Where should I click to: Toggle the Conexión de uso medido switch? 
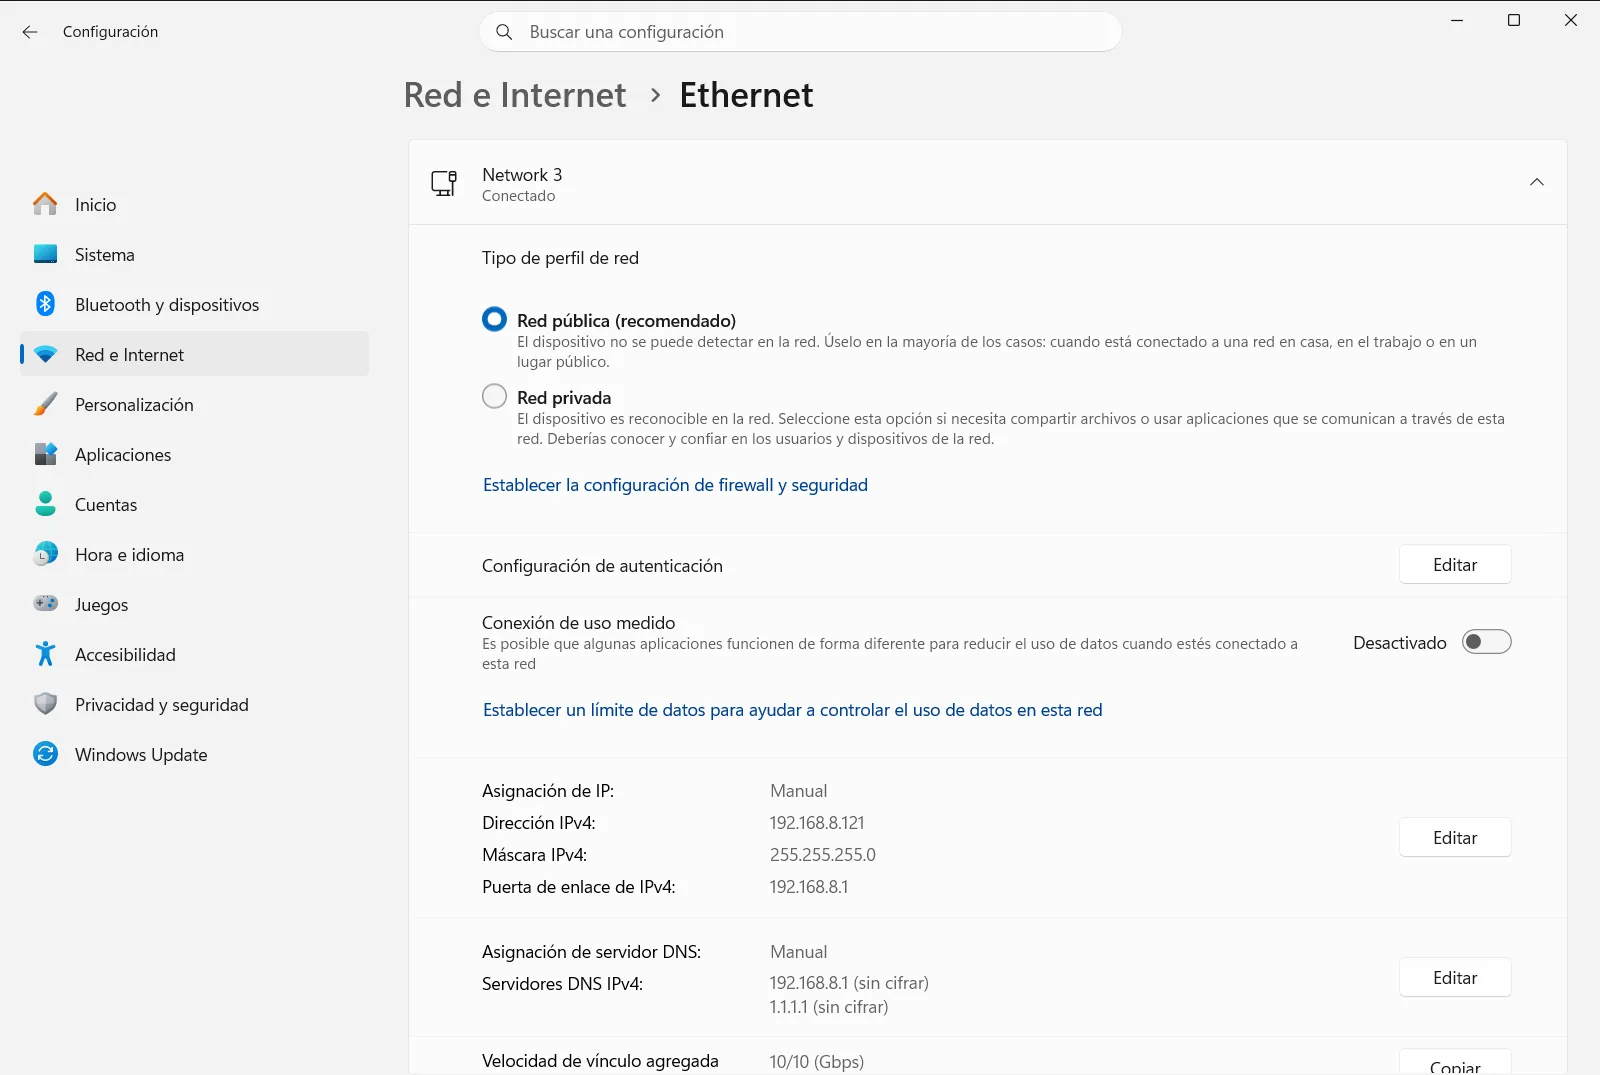(x=1486, y=642)
